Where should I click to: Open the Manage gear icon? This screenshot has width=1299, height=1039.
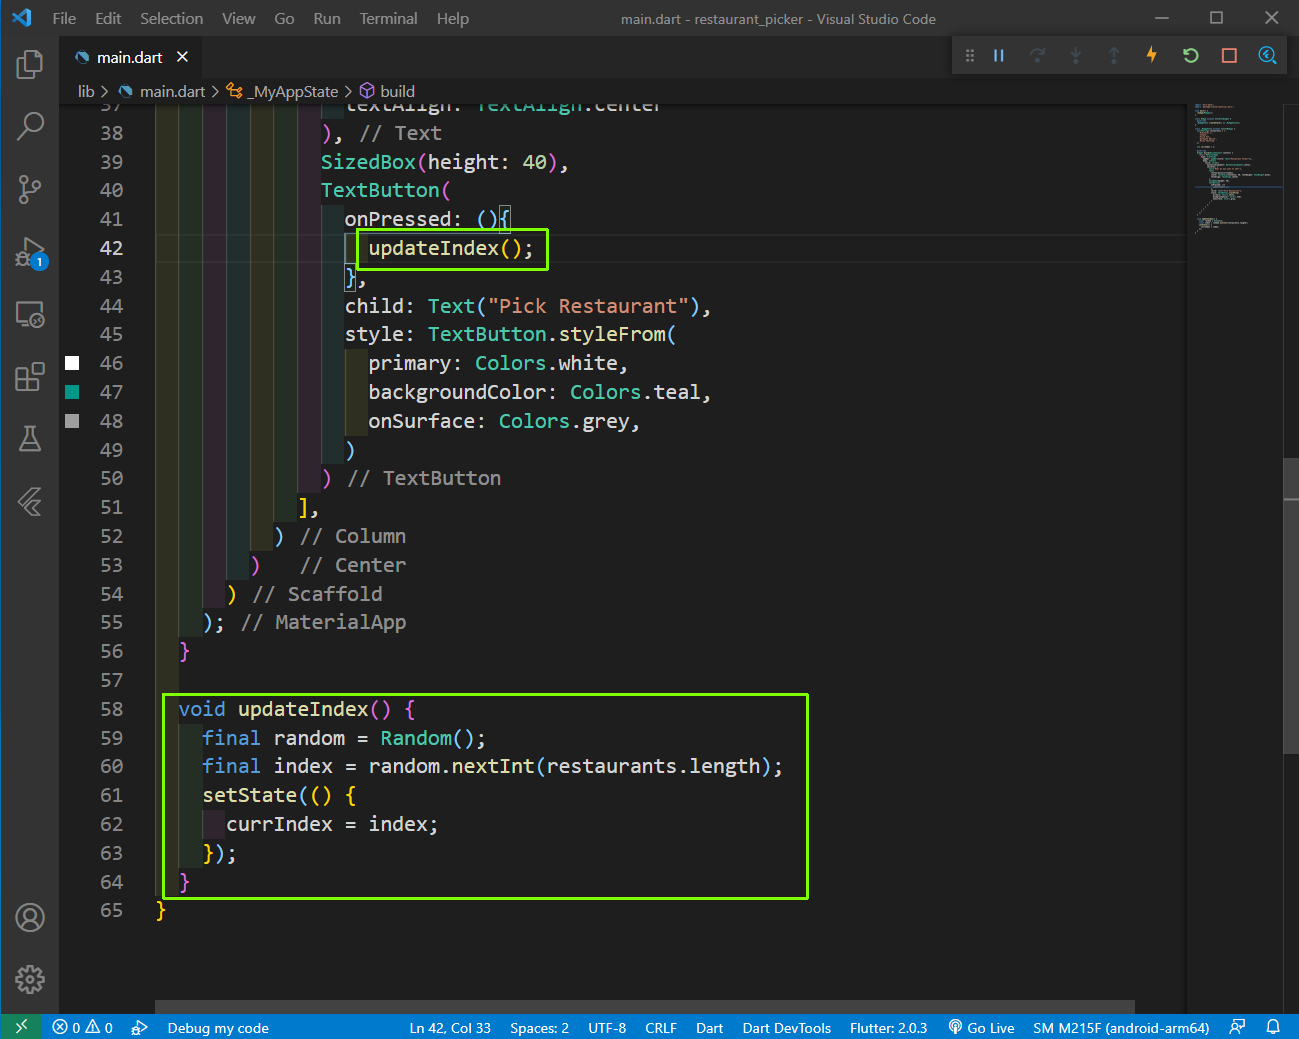[30, 979]
